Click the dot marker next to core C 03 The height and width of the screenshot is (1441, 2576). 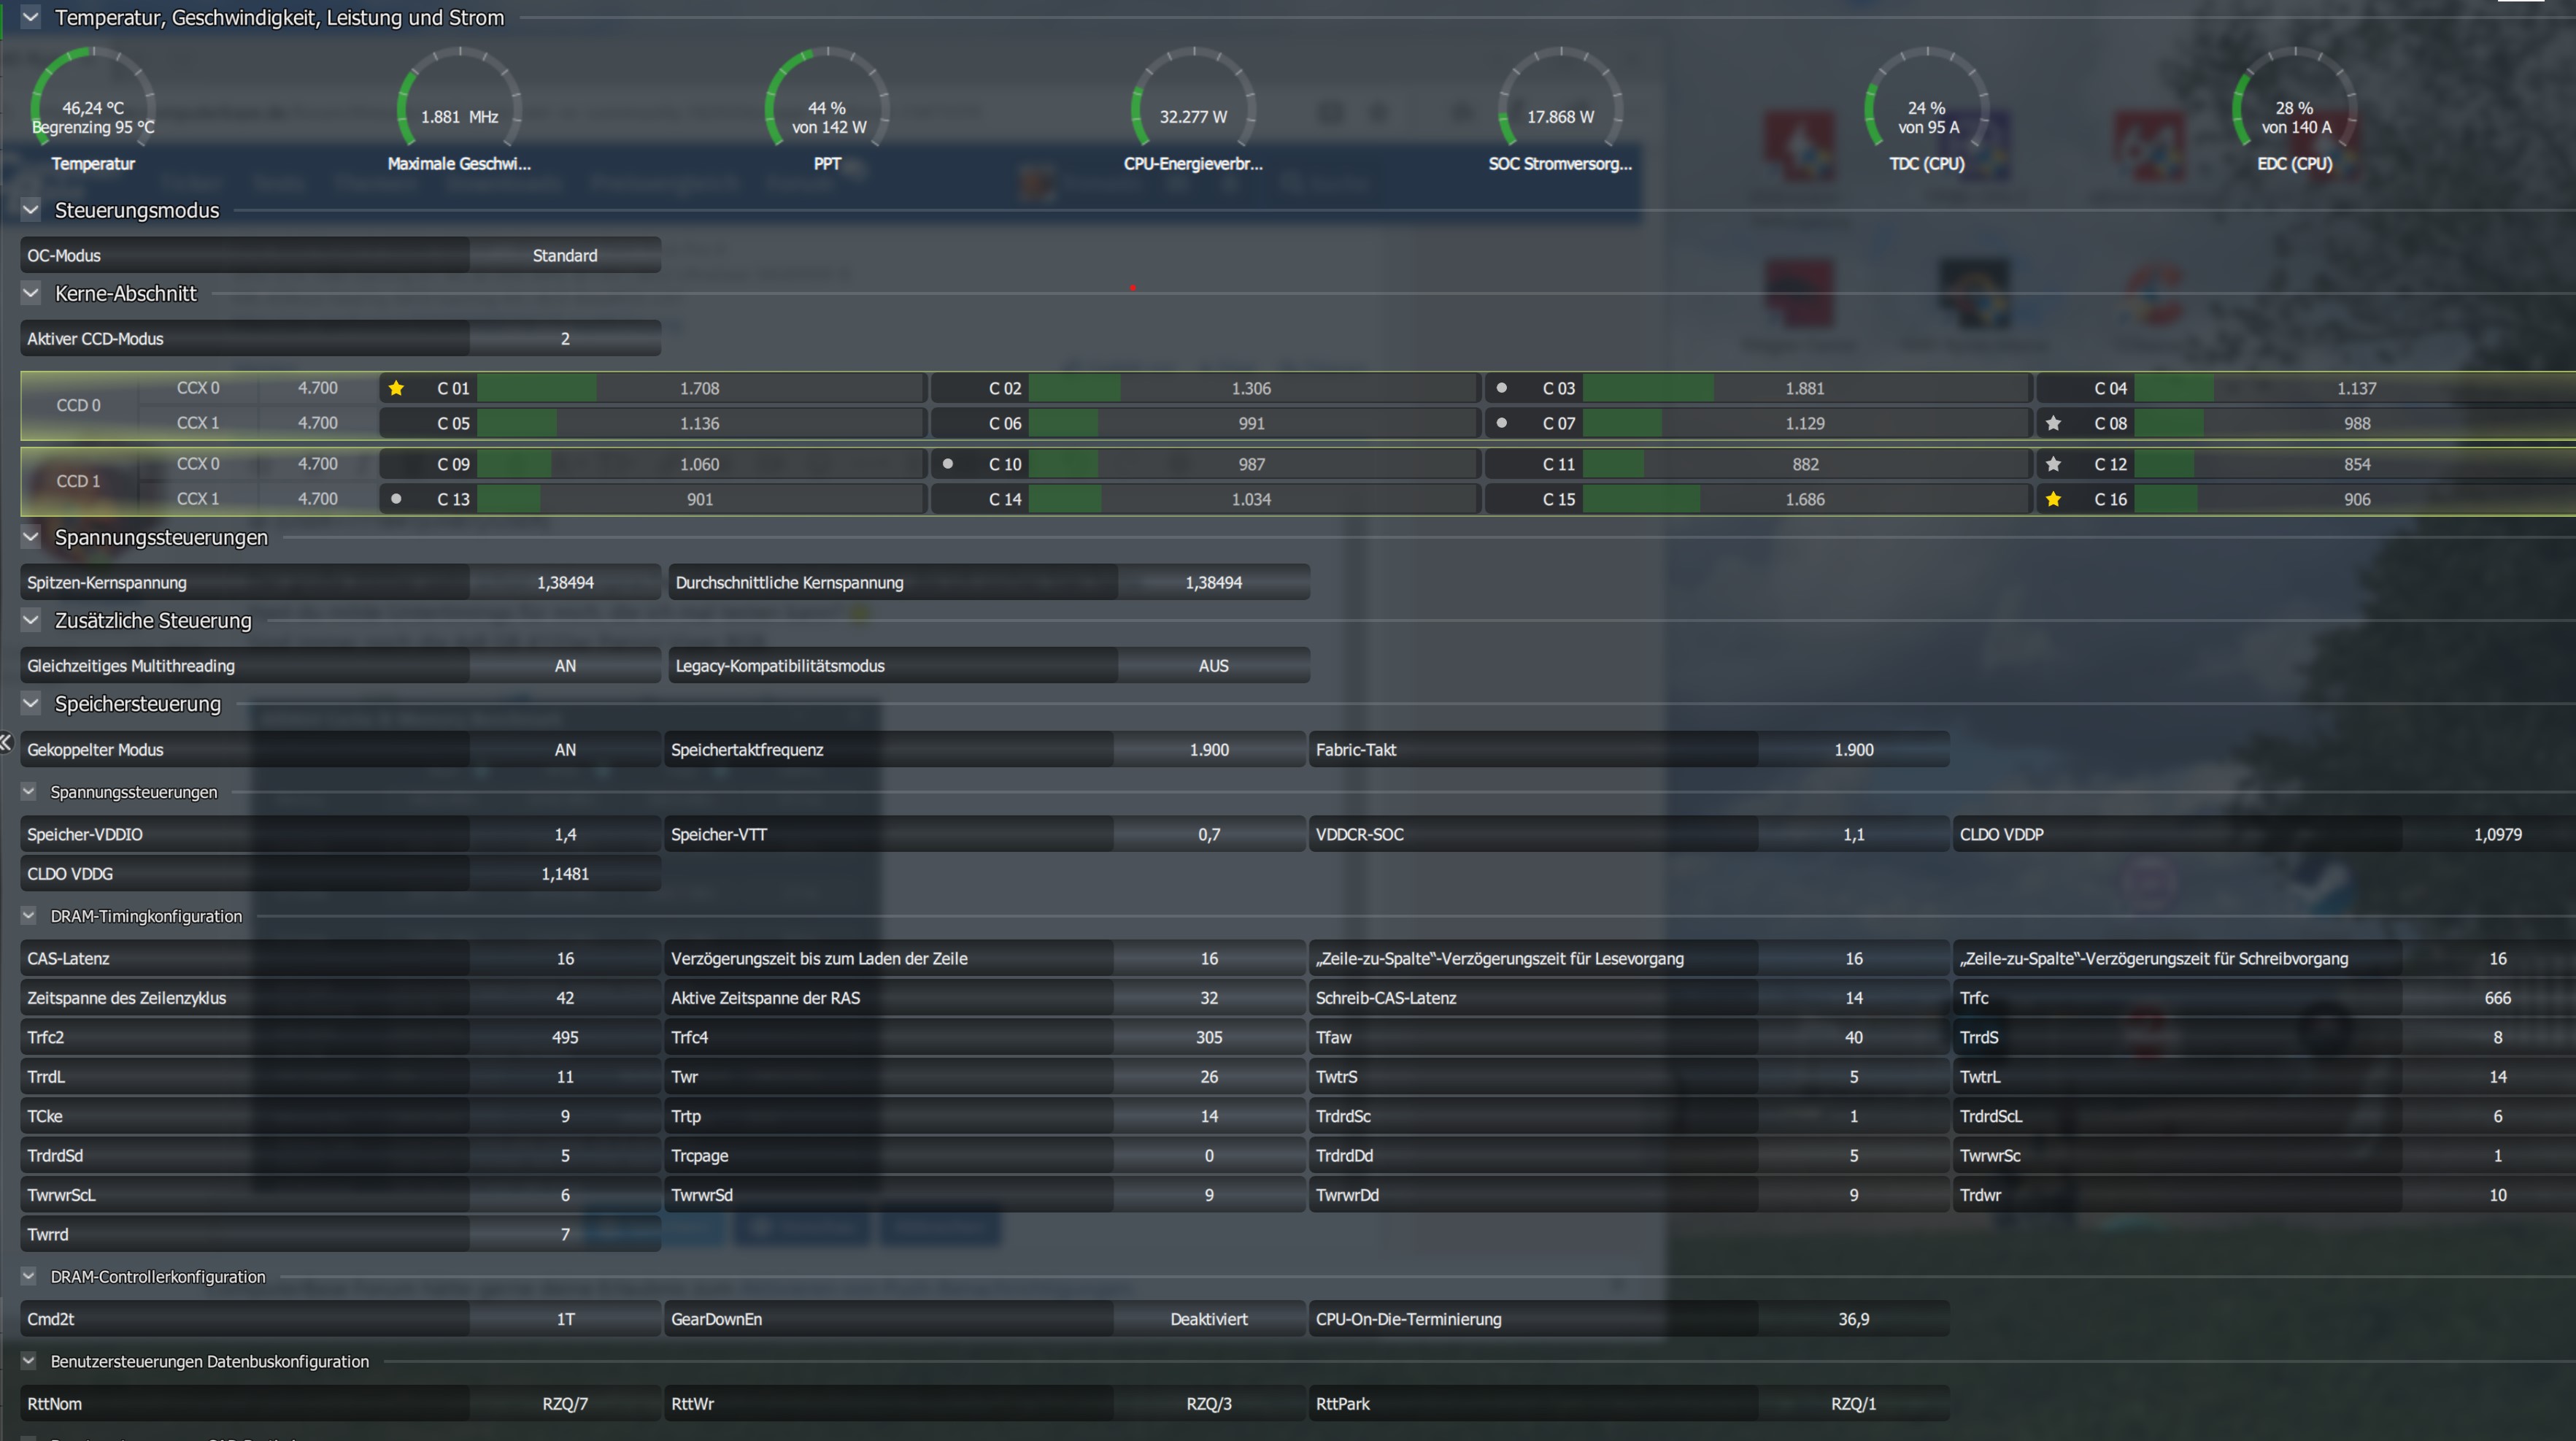[x=1501, y=388]
